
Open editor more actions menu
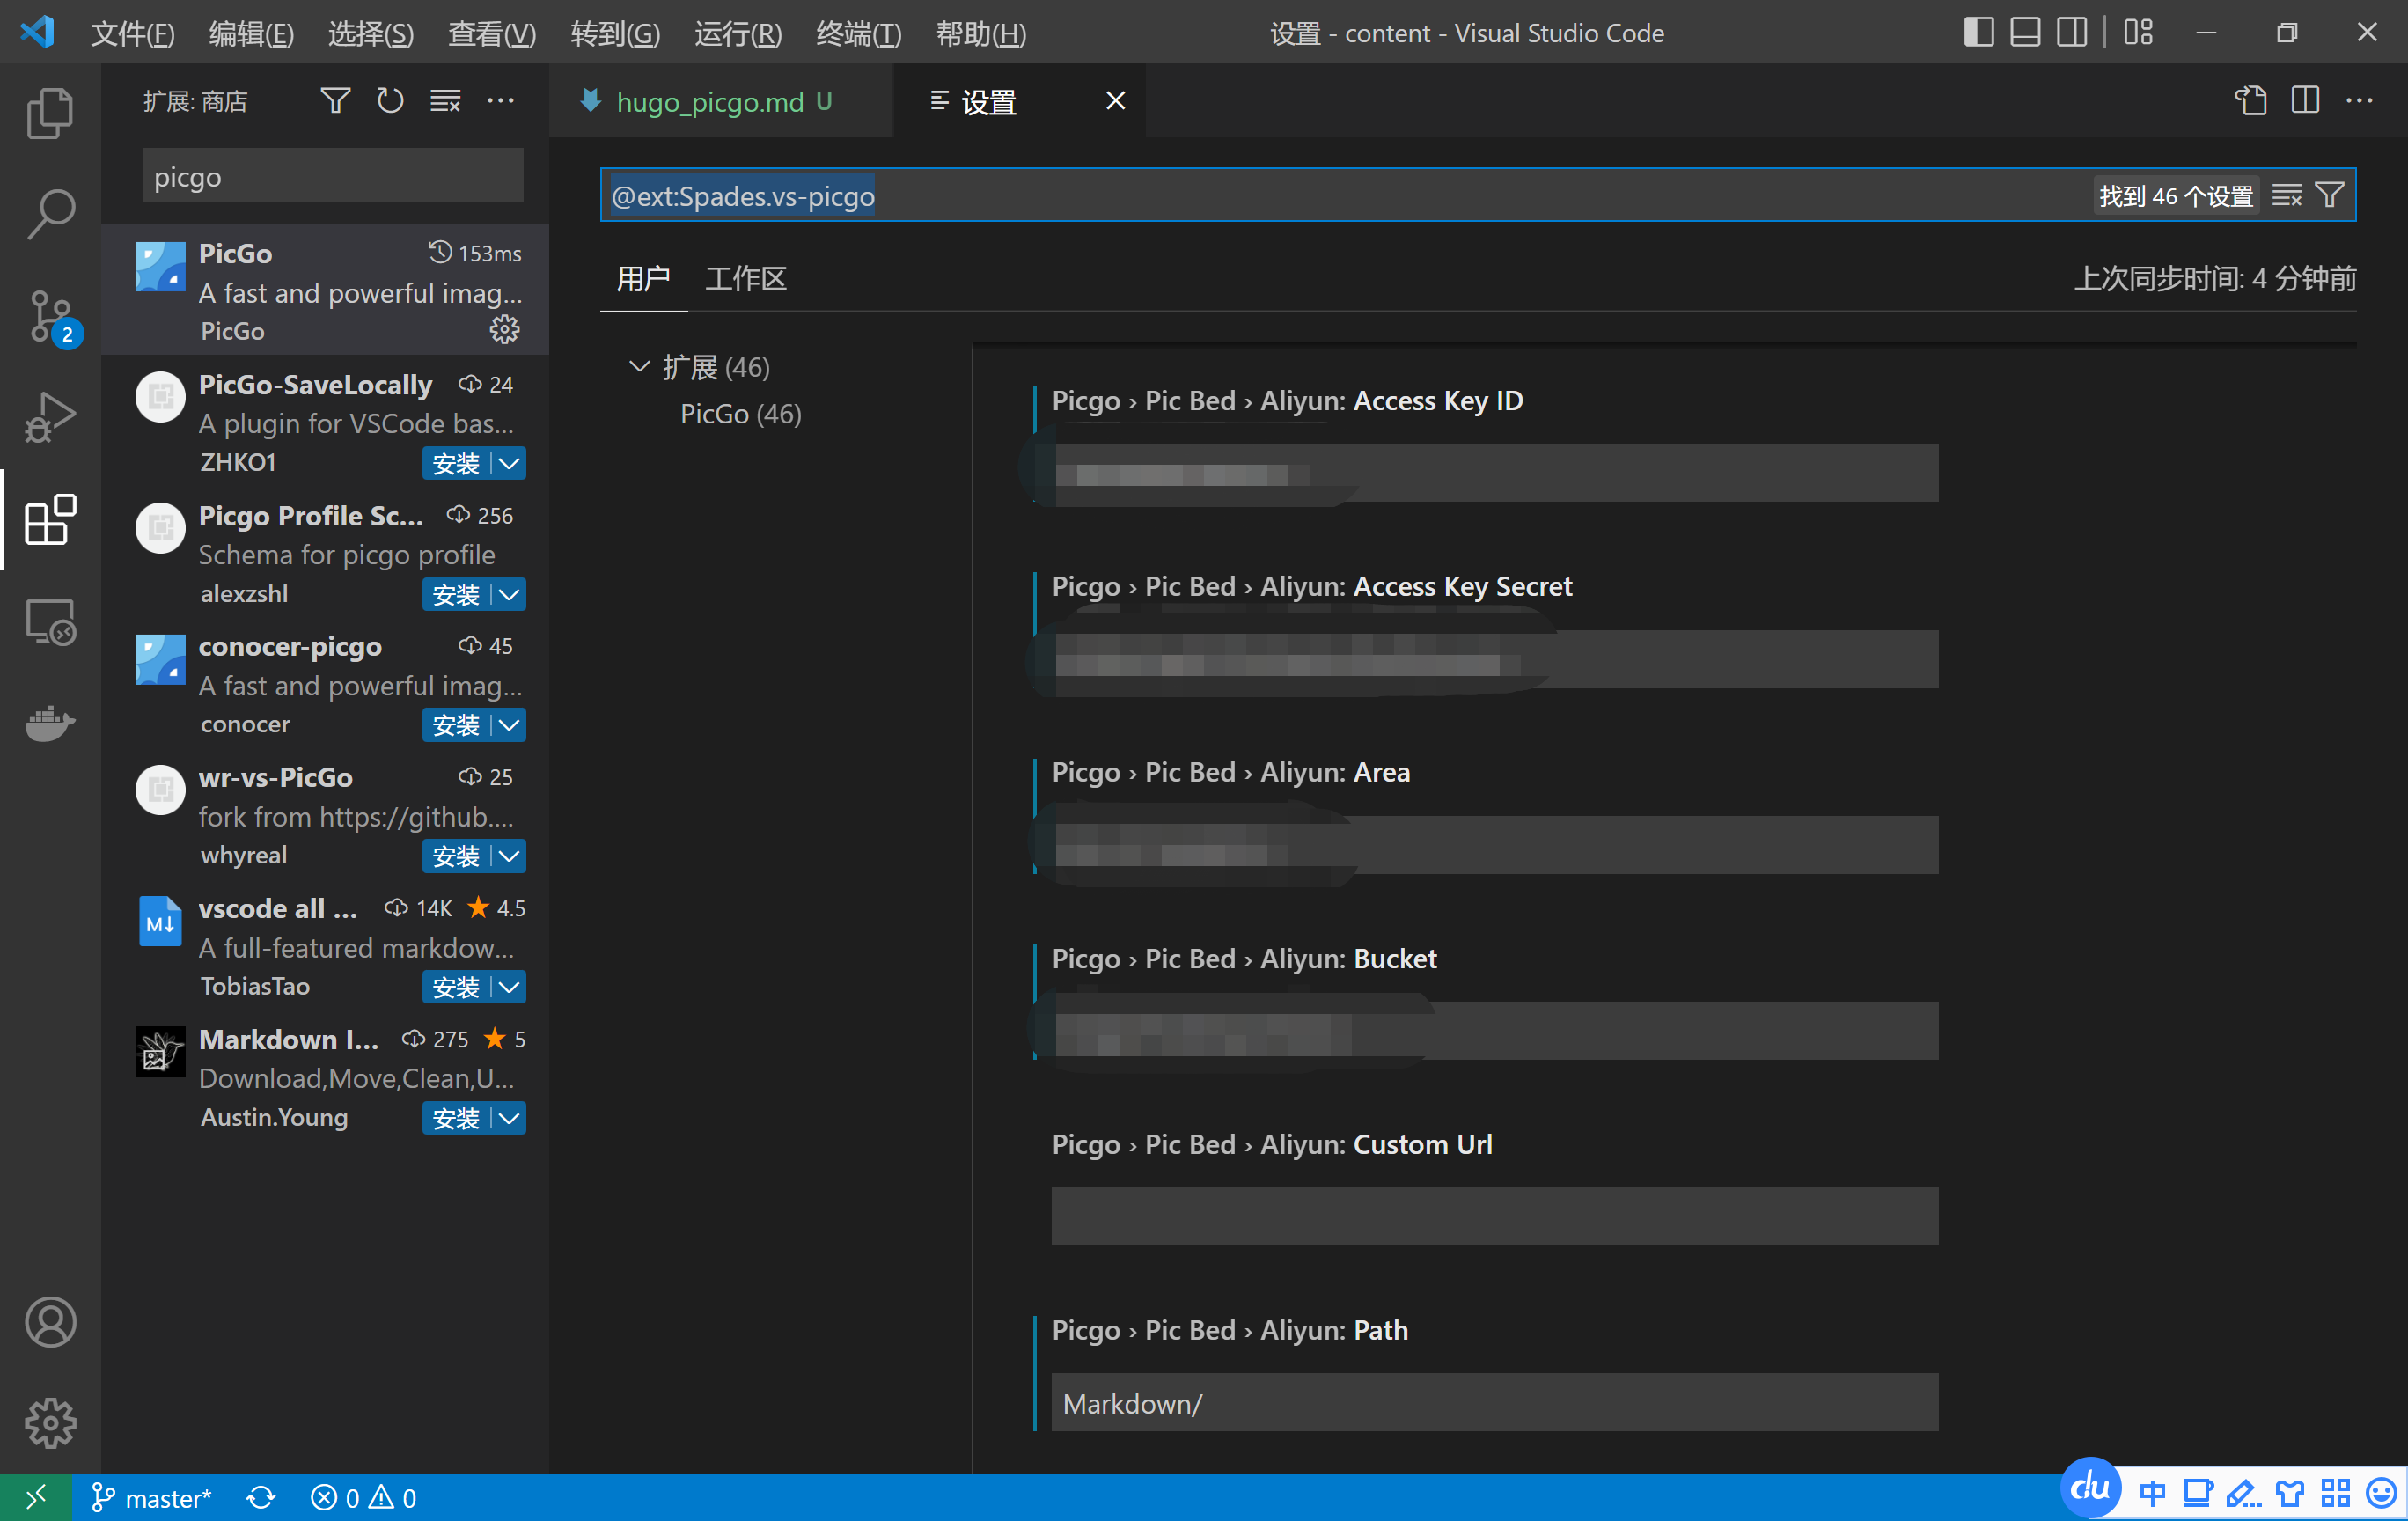(2360, 101)
